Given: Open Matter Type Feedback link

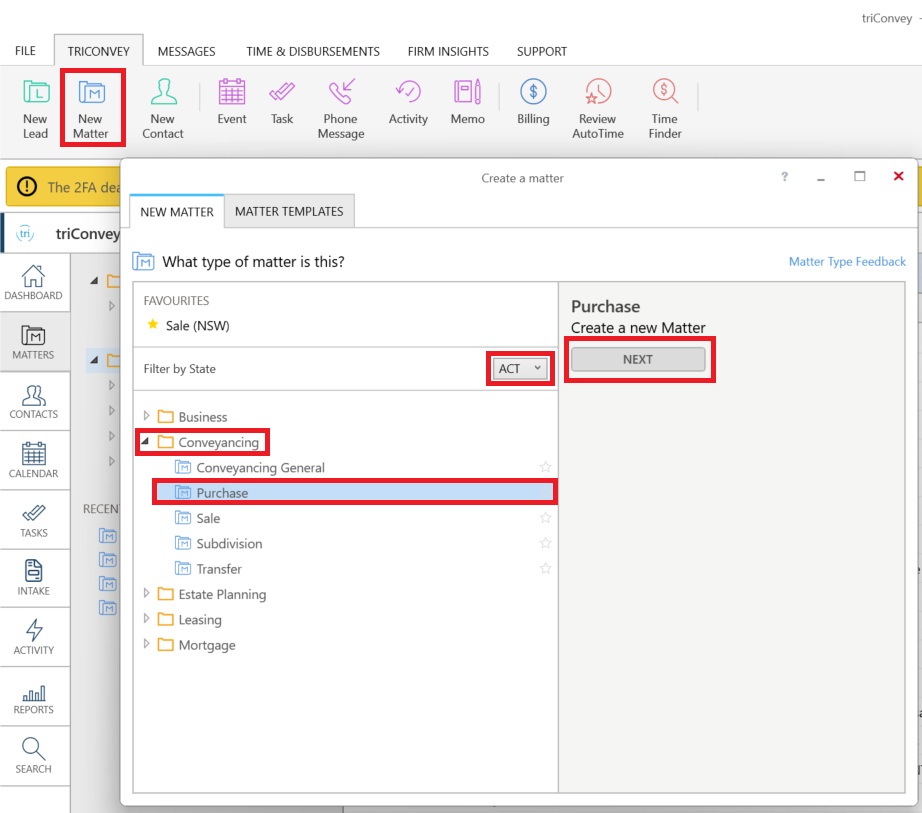Looking at the screenshot, I should (847, 262).
